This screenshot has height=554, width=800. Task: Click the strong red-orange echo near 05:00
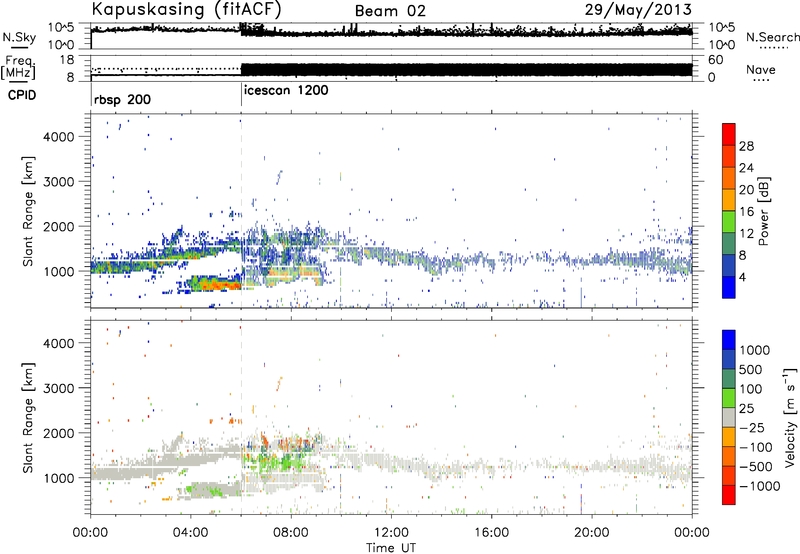(x=217, y=284)
